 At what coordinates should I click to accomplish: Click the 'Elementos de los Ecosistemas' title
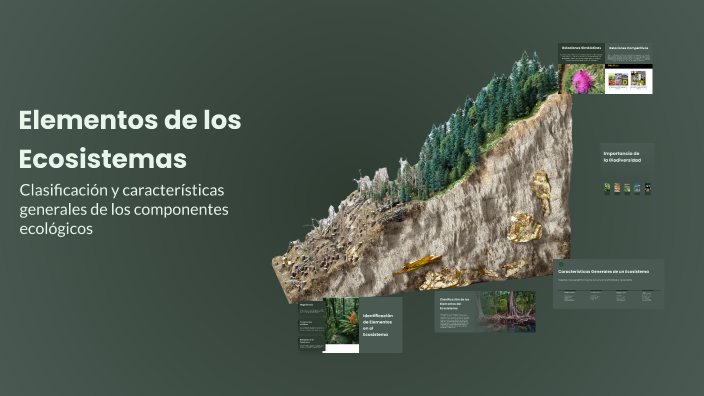130,139
